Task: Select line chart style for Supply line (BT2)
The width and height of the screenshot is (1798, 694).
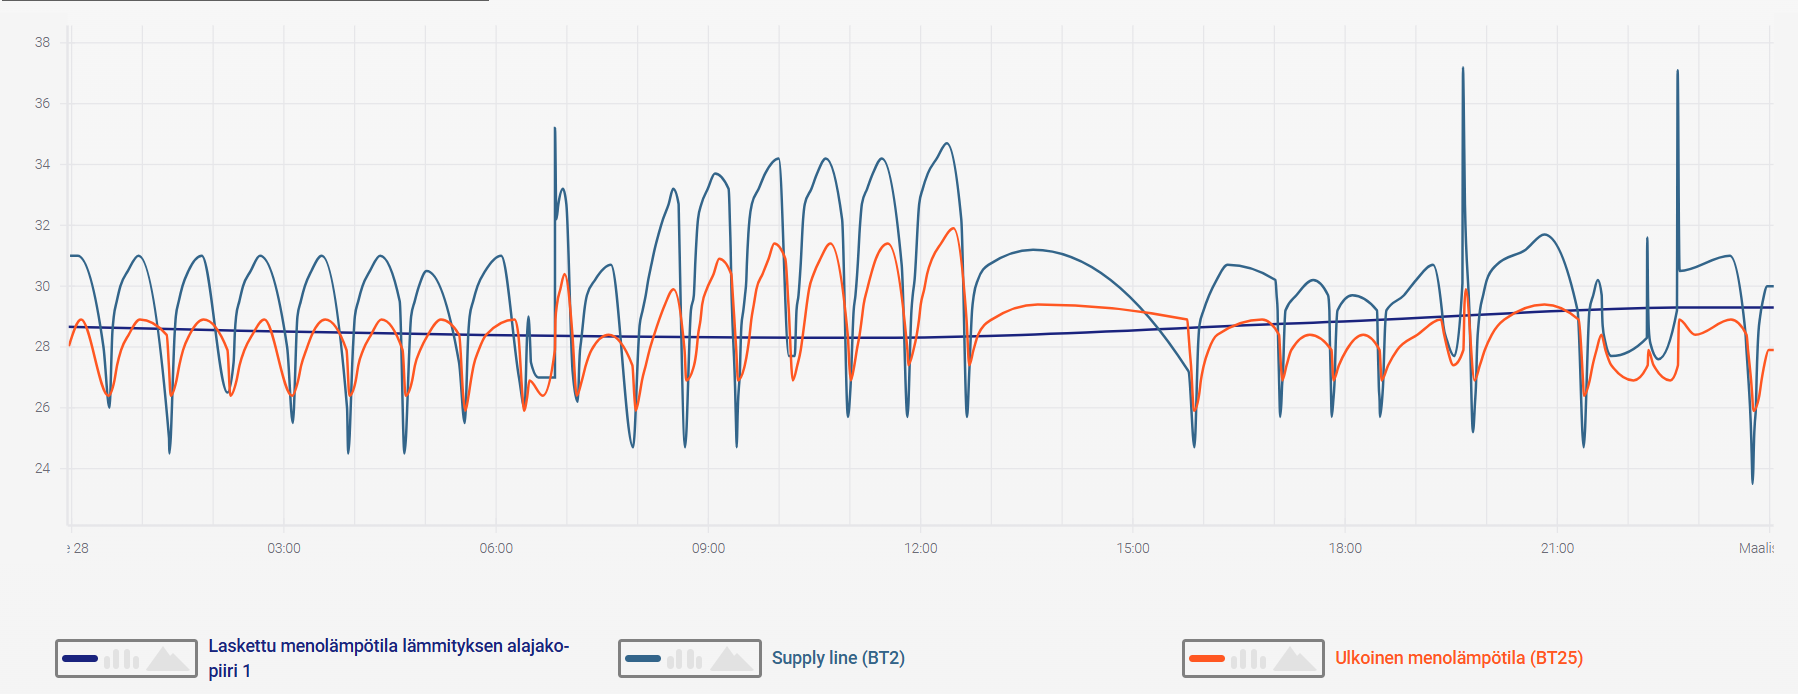Action: (643, 659)
